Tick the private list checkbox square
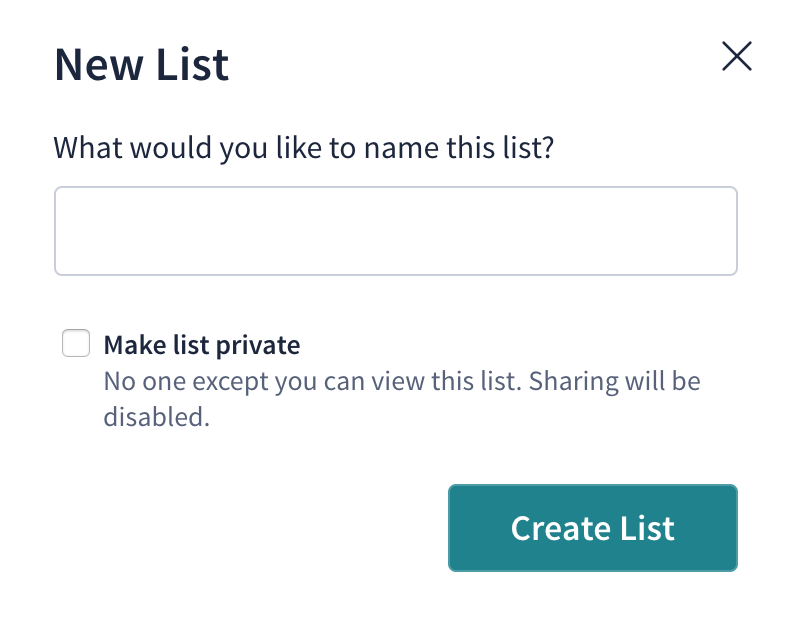This screenshot has width=790, height=628. (x=76, y=343)
